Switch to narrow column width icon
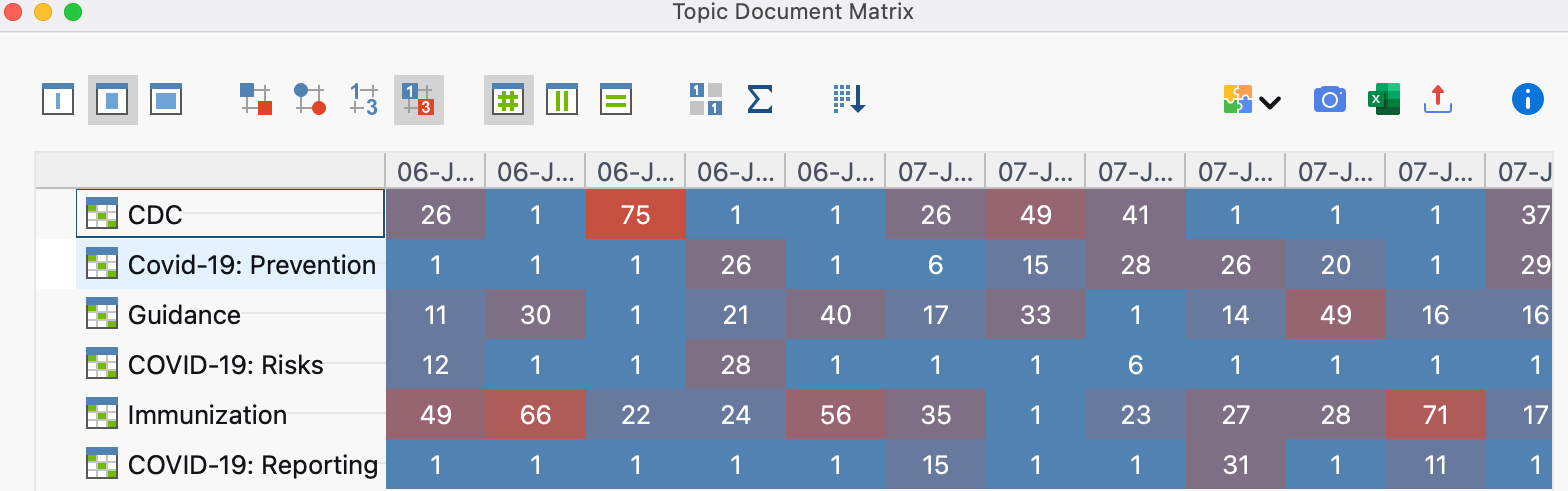This screenshot has width=1568, height=491. click(59, 100)
